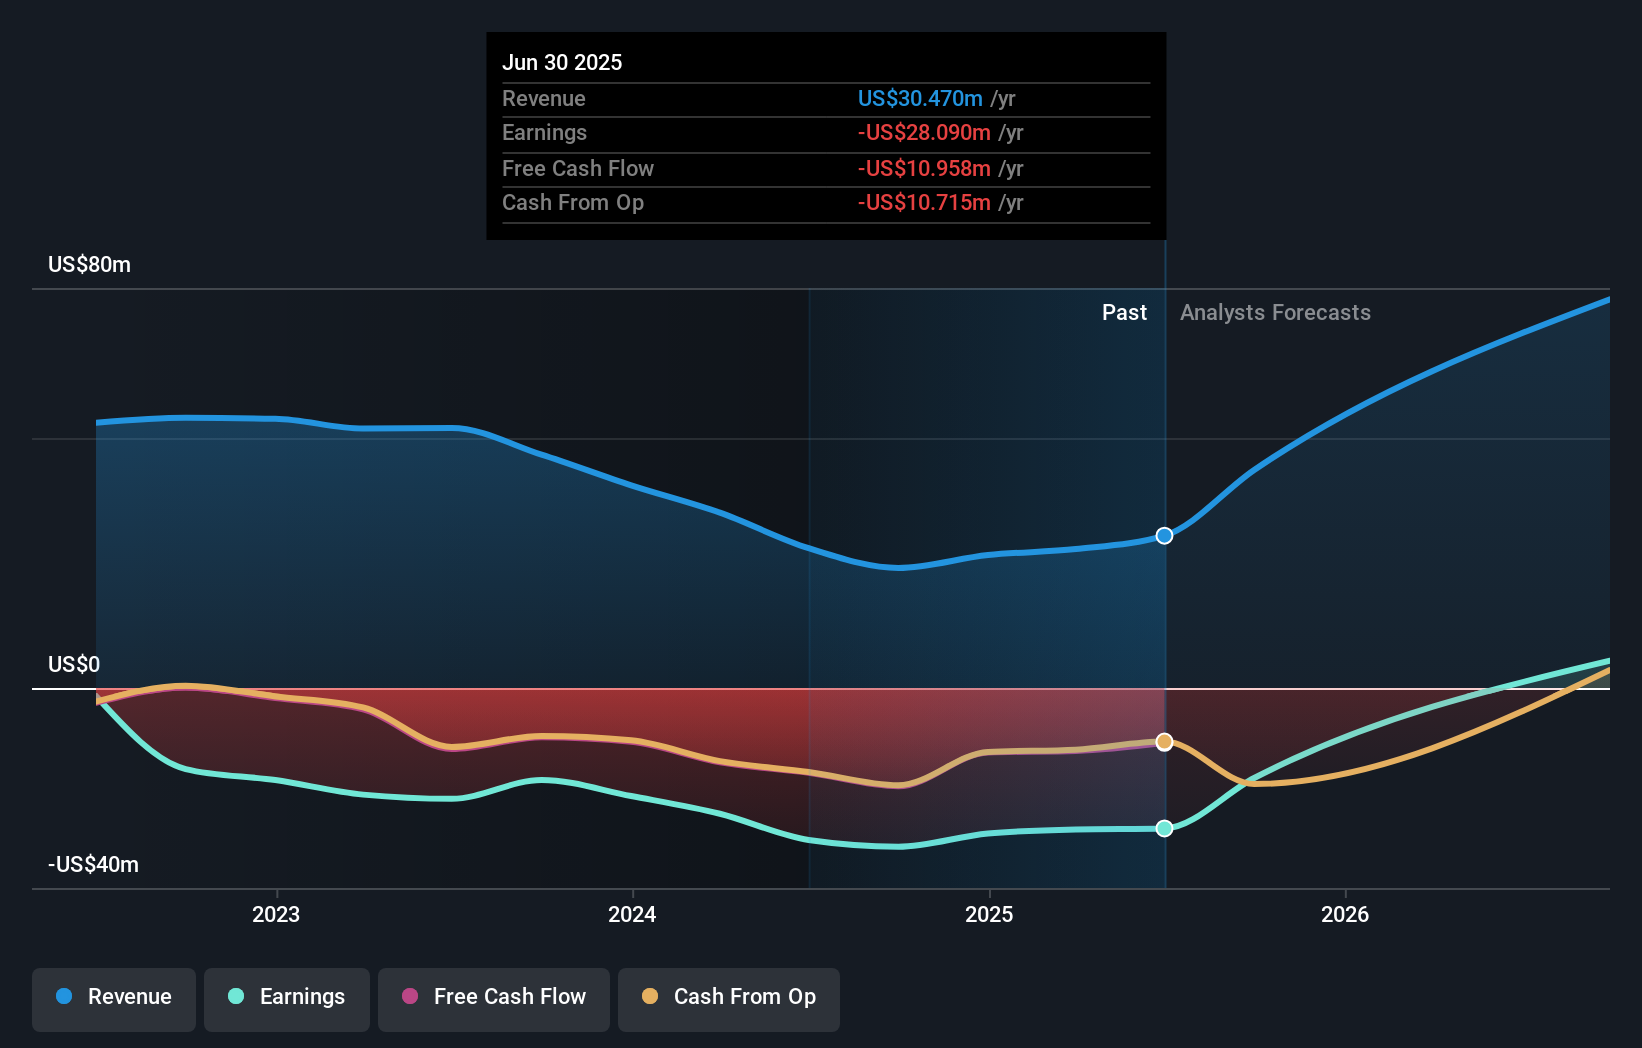Click the 2026 axis label
This screenshot has height=1048, width=1642.
tap(1346, 914)
